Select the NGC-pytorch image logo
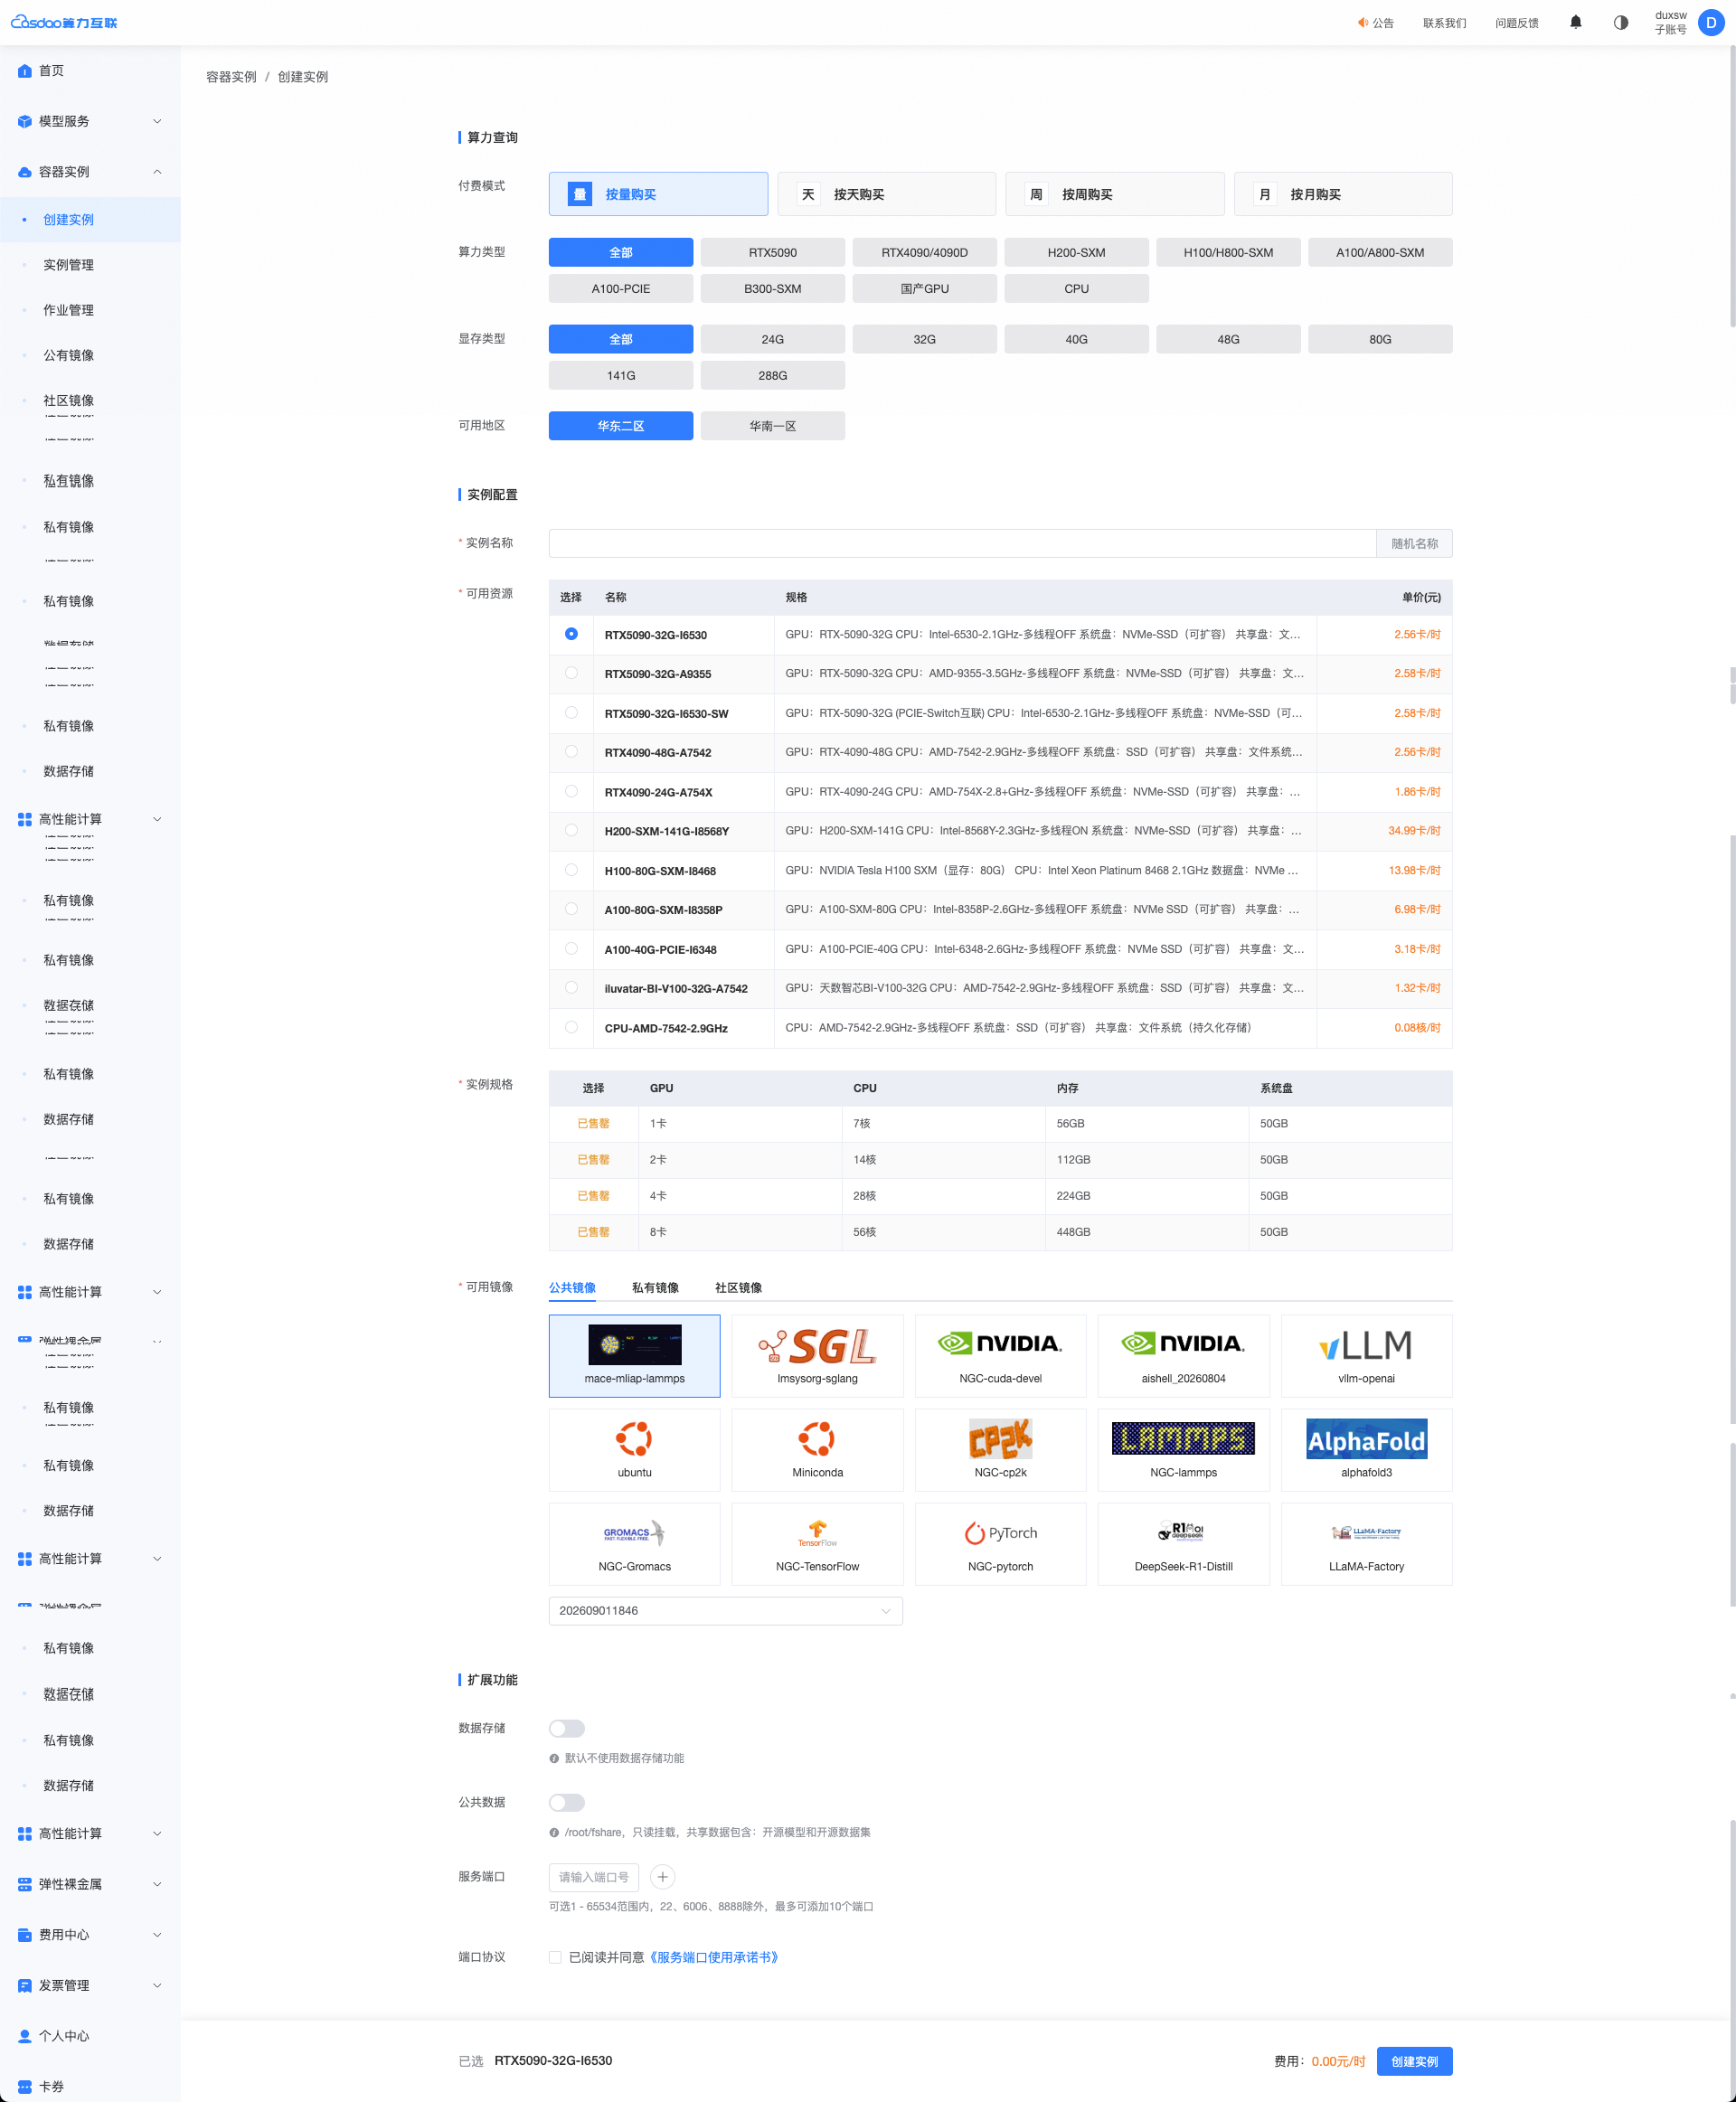This screenshot has height=2102, width=1736. pos(1000,1533)
